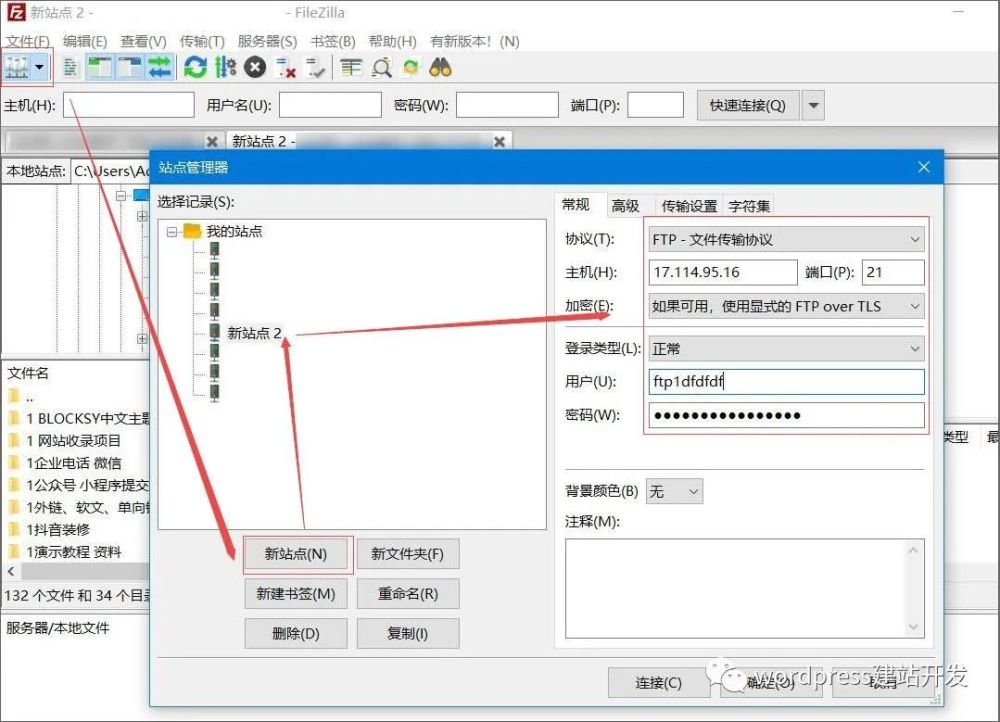Viewport: 1000px width, 722px height.
Task: Open the 传输(T) menu
Action: pos(202,41)
